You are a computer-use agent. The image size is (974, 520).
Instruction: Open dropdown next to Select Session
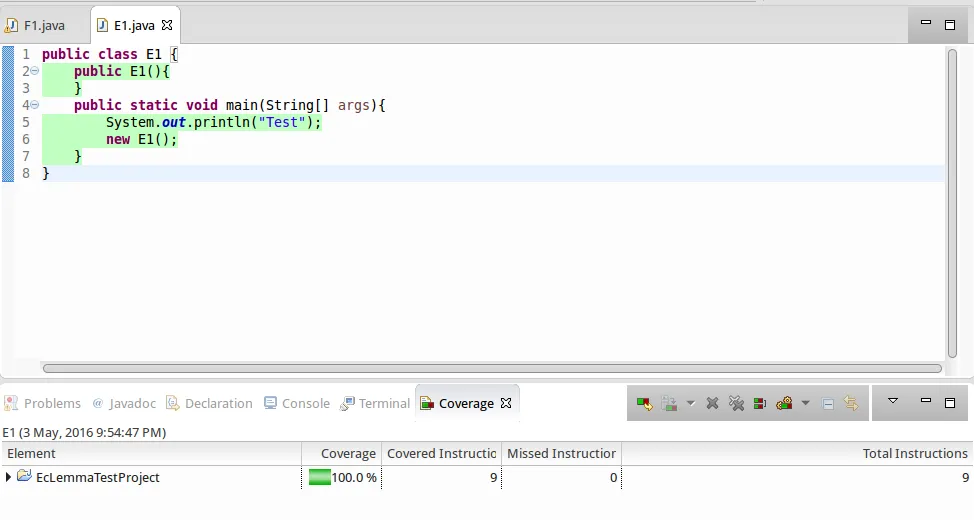point(805,404)
